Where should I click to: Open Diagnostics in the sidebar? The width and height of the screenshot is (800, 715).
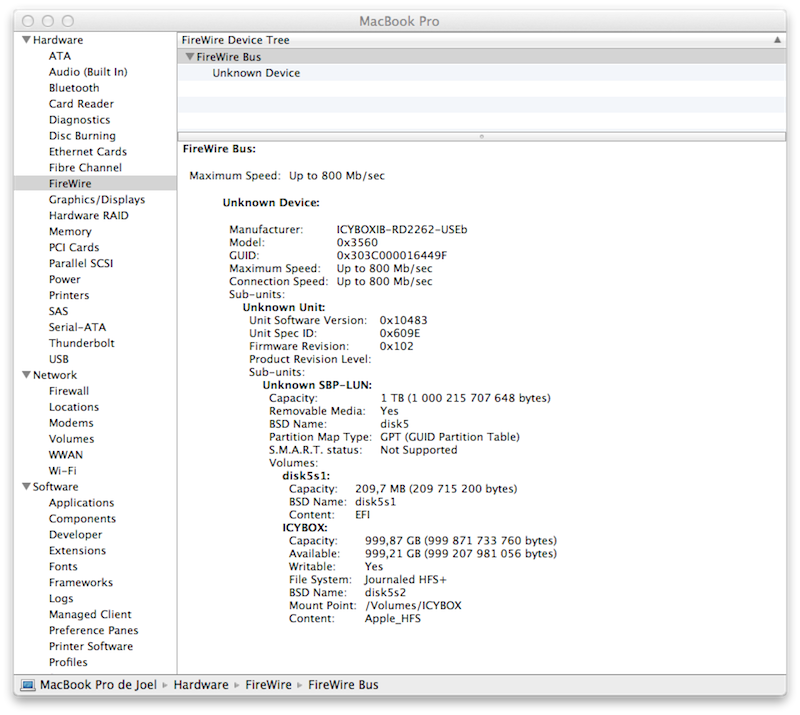pyautogui.click(x=80, y=119)
